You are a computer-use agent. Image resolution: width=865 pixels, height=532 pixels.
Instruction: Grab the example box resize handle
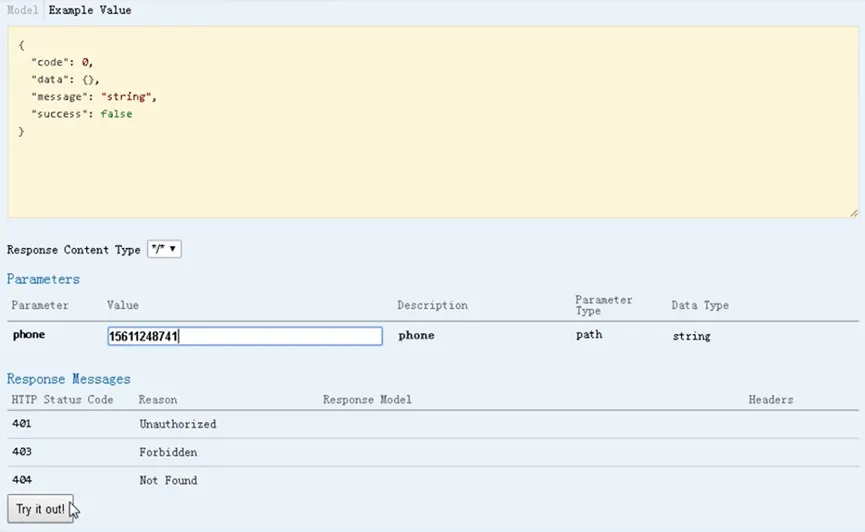tap(854, 213)
